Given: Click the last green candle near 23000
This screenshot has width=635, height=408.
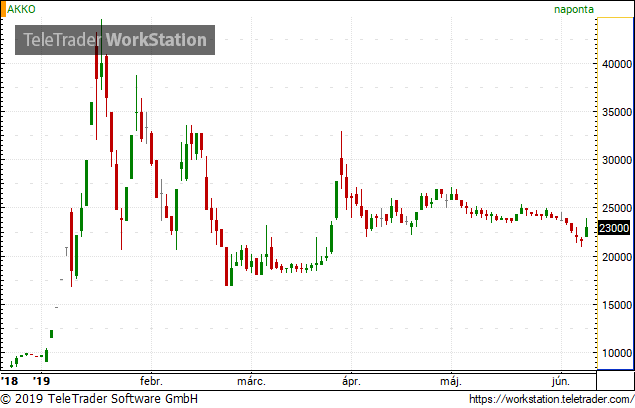Looking at the screenshot, I should click(x=586, y=228).
